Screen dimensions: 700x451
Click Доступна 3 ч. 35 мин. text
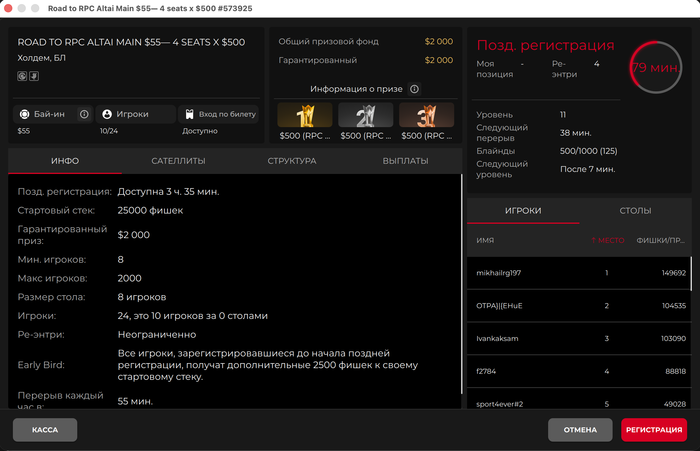[x=168, y=192]
